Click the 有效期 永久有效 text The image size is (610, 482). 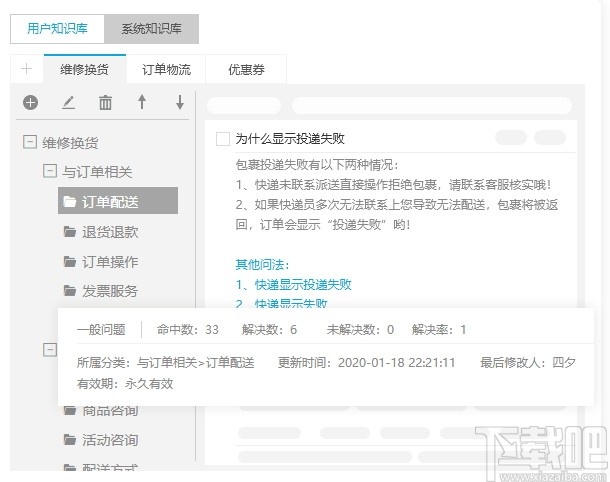[125, 384]
